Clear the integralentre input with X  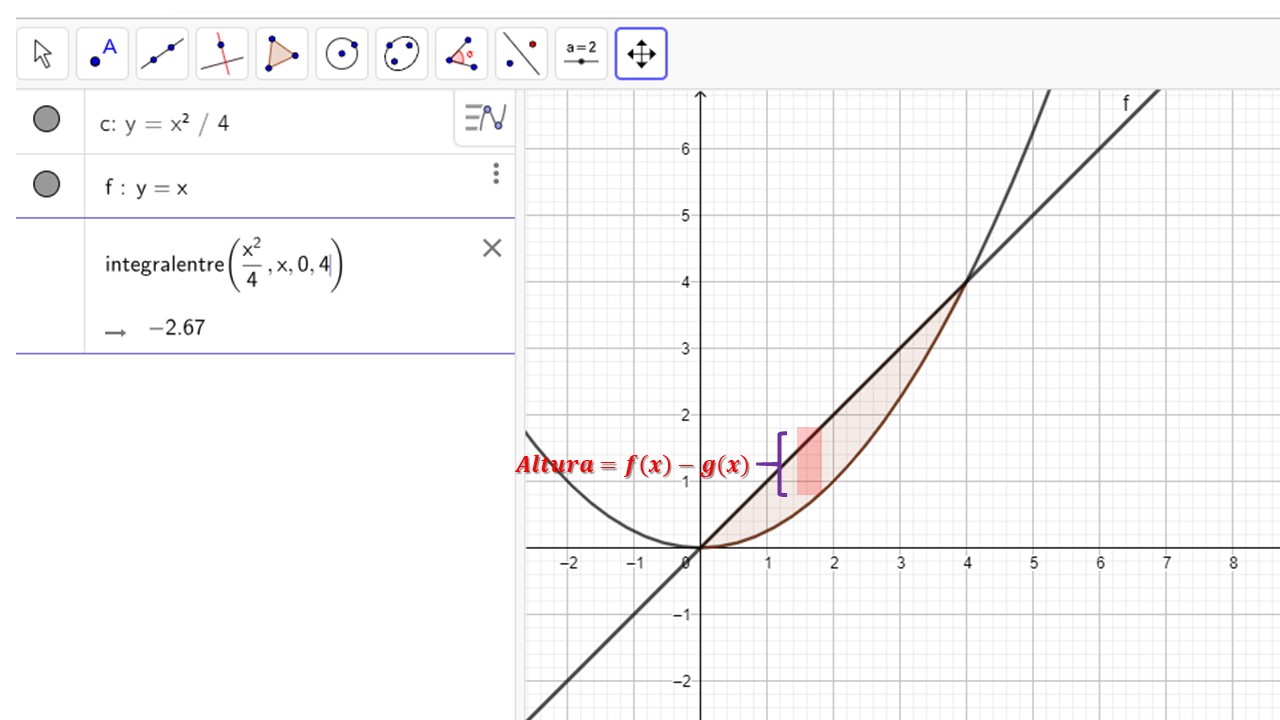[492, 249]
